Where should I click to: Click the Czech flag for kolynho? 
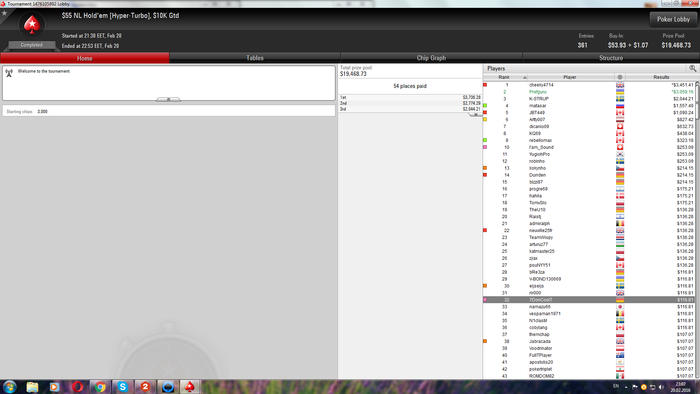point(620,168)
